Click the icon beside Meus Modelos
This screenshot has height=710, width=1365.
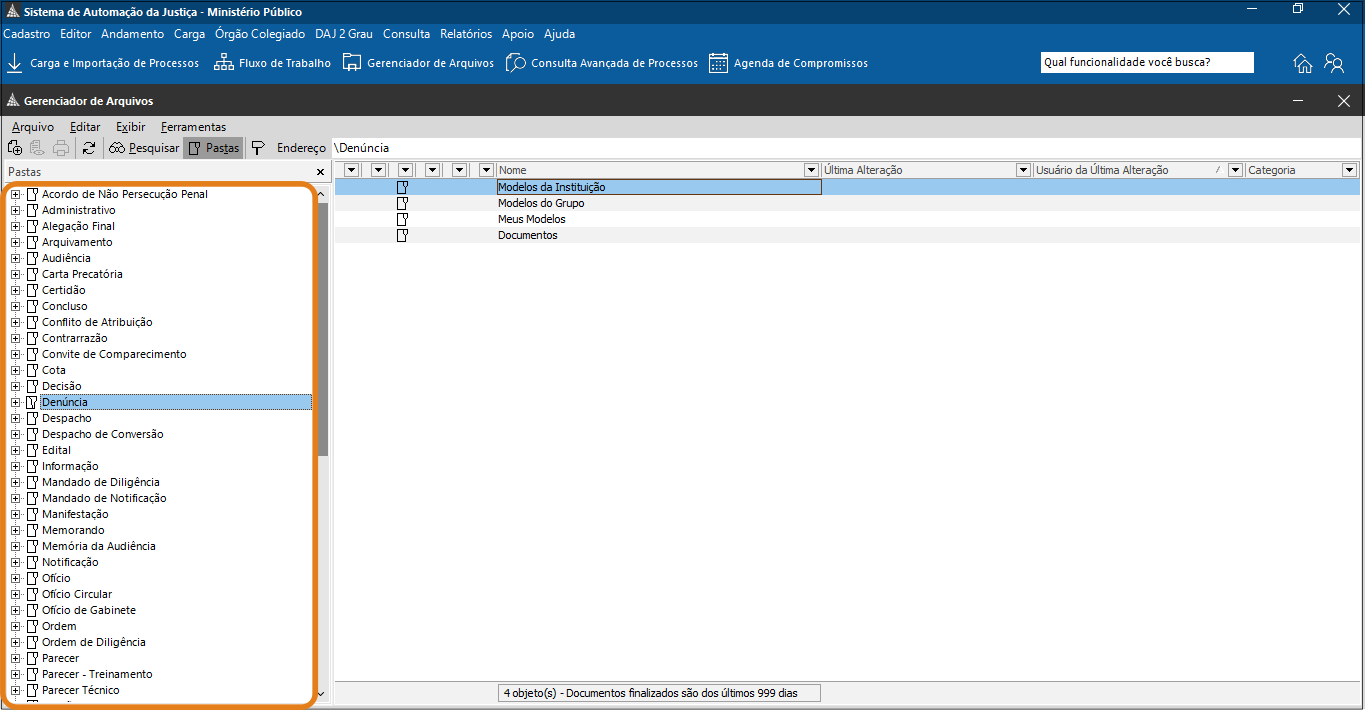[x=402, y=219]
